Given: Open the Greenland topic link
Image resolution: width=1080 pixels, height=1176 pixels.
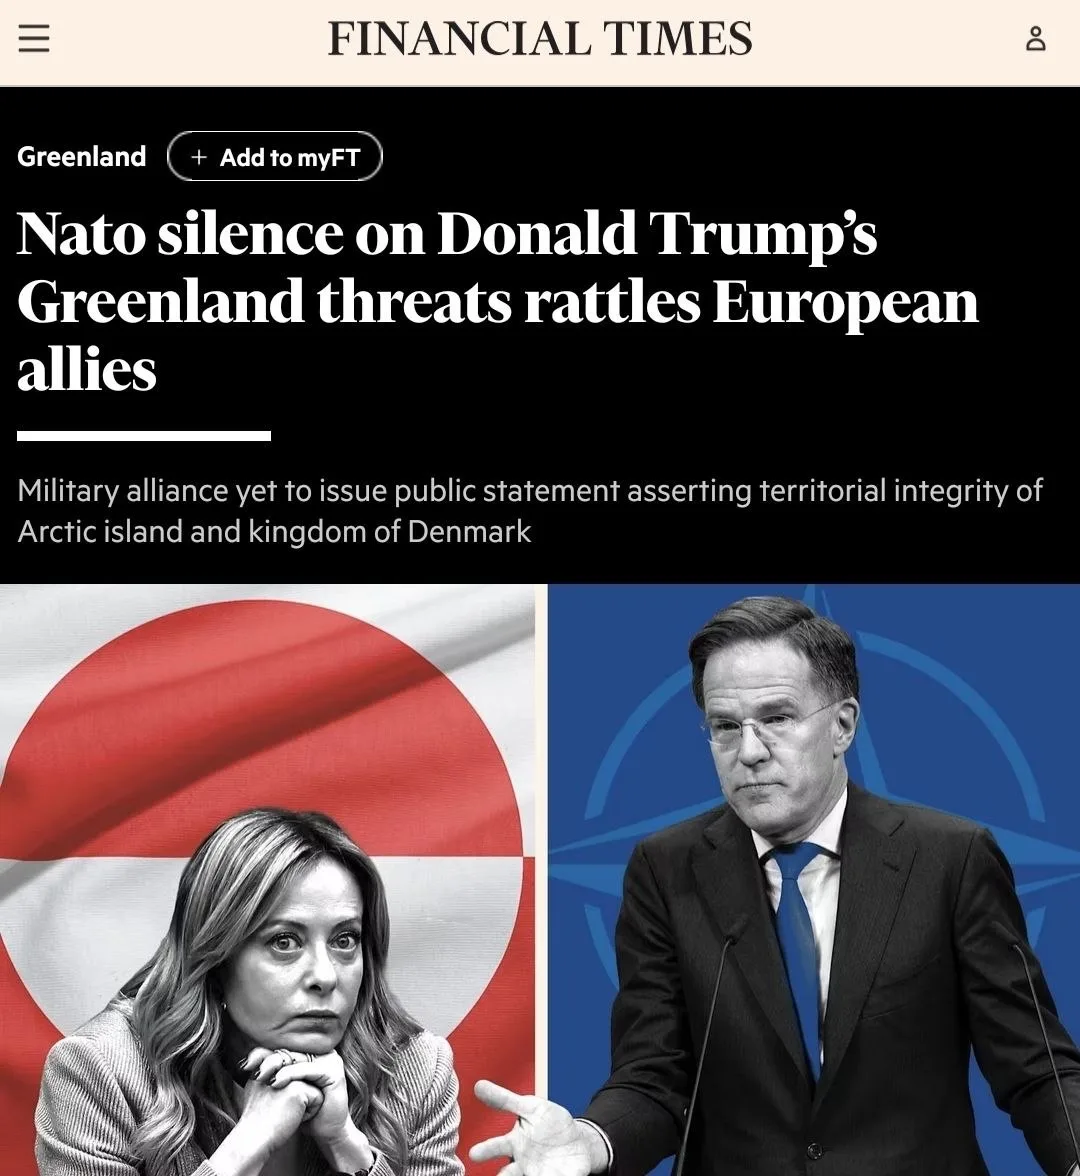Looking at the screenshot, I should coord(82,157).
